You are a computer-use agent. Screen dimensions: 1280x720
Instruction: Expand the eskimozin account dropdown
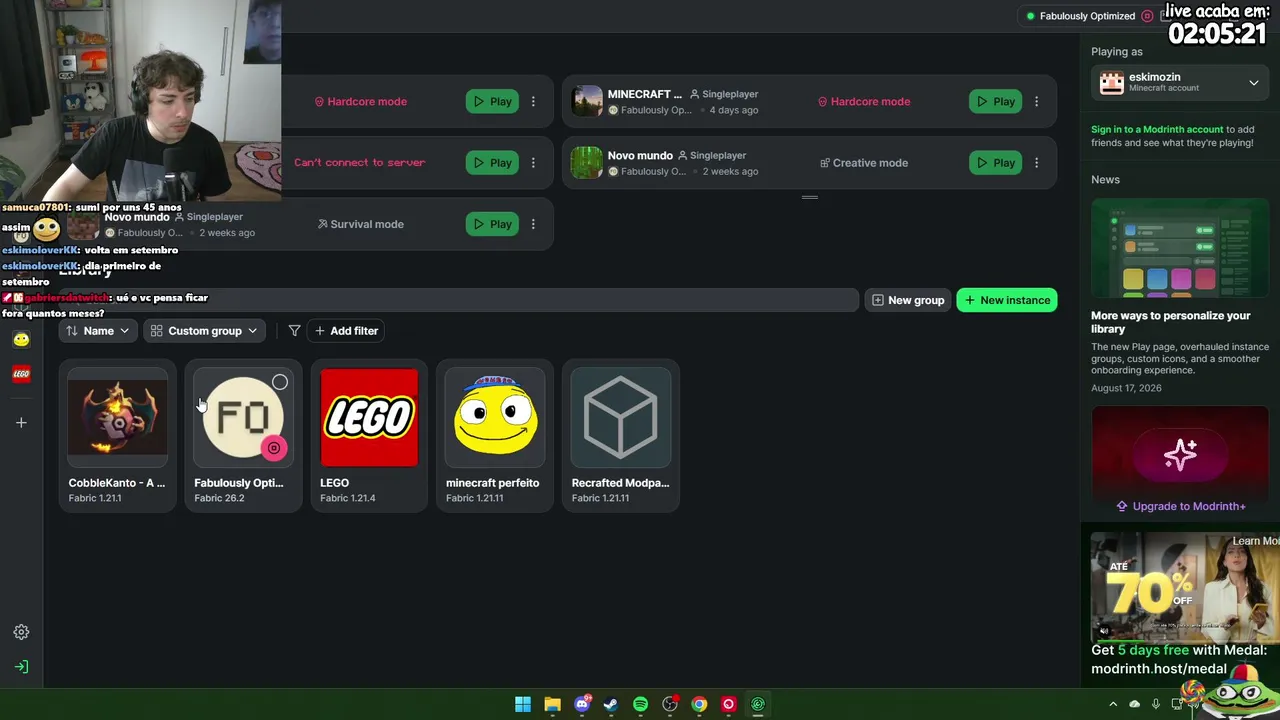tap(1180, 83)
